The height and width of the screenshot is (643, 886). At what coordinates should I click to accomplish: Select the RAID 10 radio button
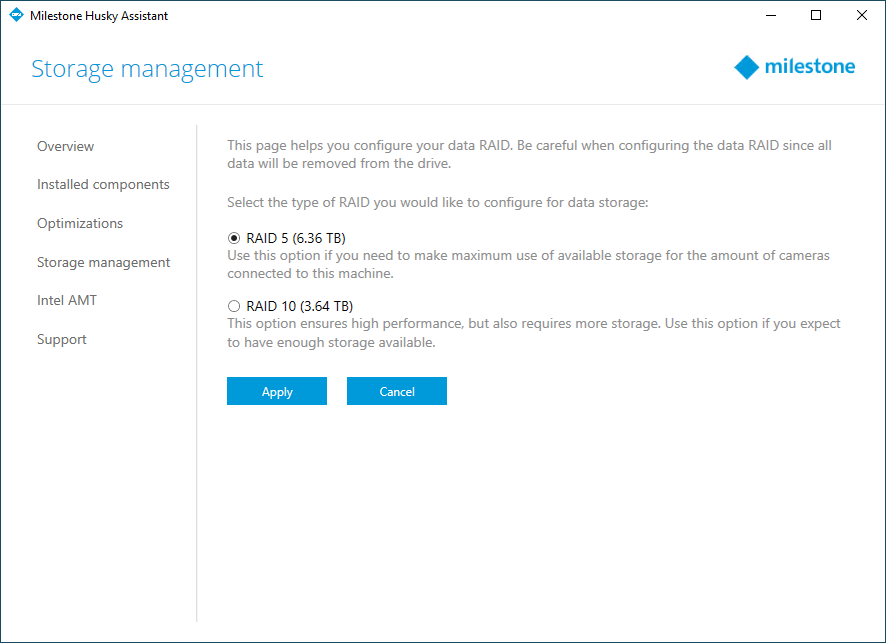(234, 306)
